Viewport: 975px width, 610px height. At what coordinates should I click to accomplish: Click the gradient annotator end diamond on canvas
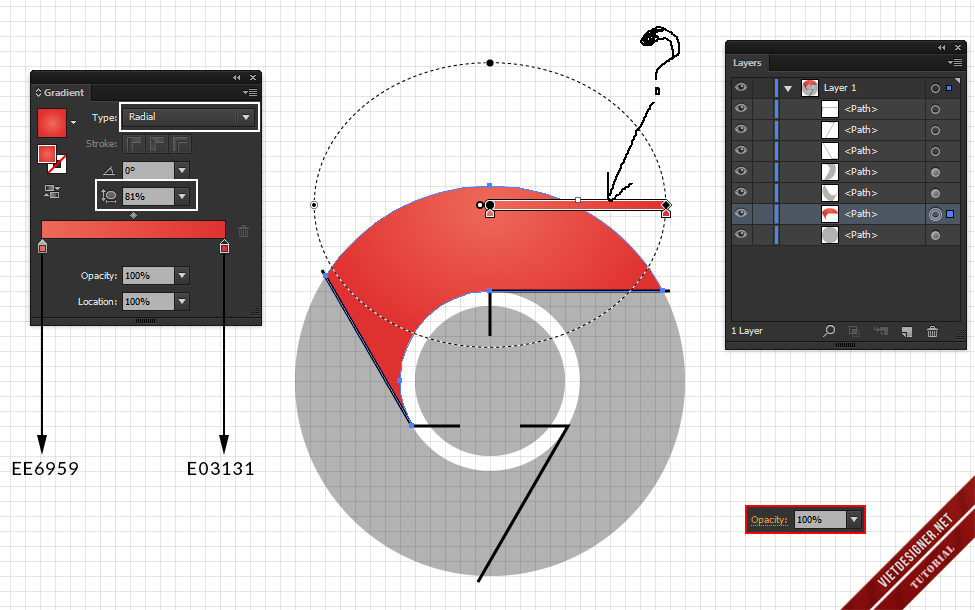[666, 205]
